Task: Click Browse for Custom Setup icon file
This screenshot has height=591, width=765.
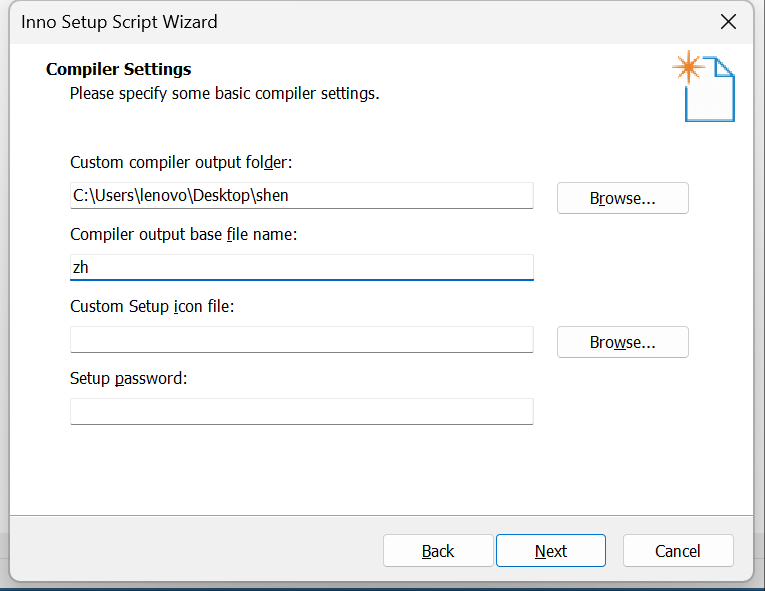Action: [623, 342]
